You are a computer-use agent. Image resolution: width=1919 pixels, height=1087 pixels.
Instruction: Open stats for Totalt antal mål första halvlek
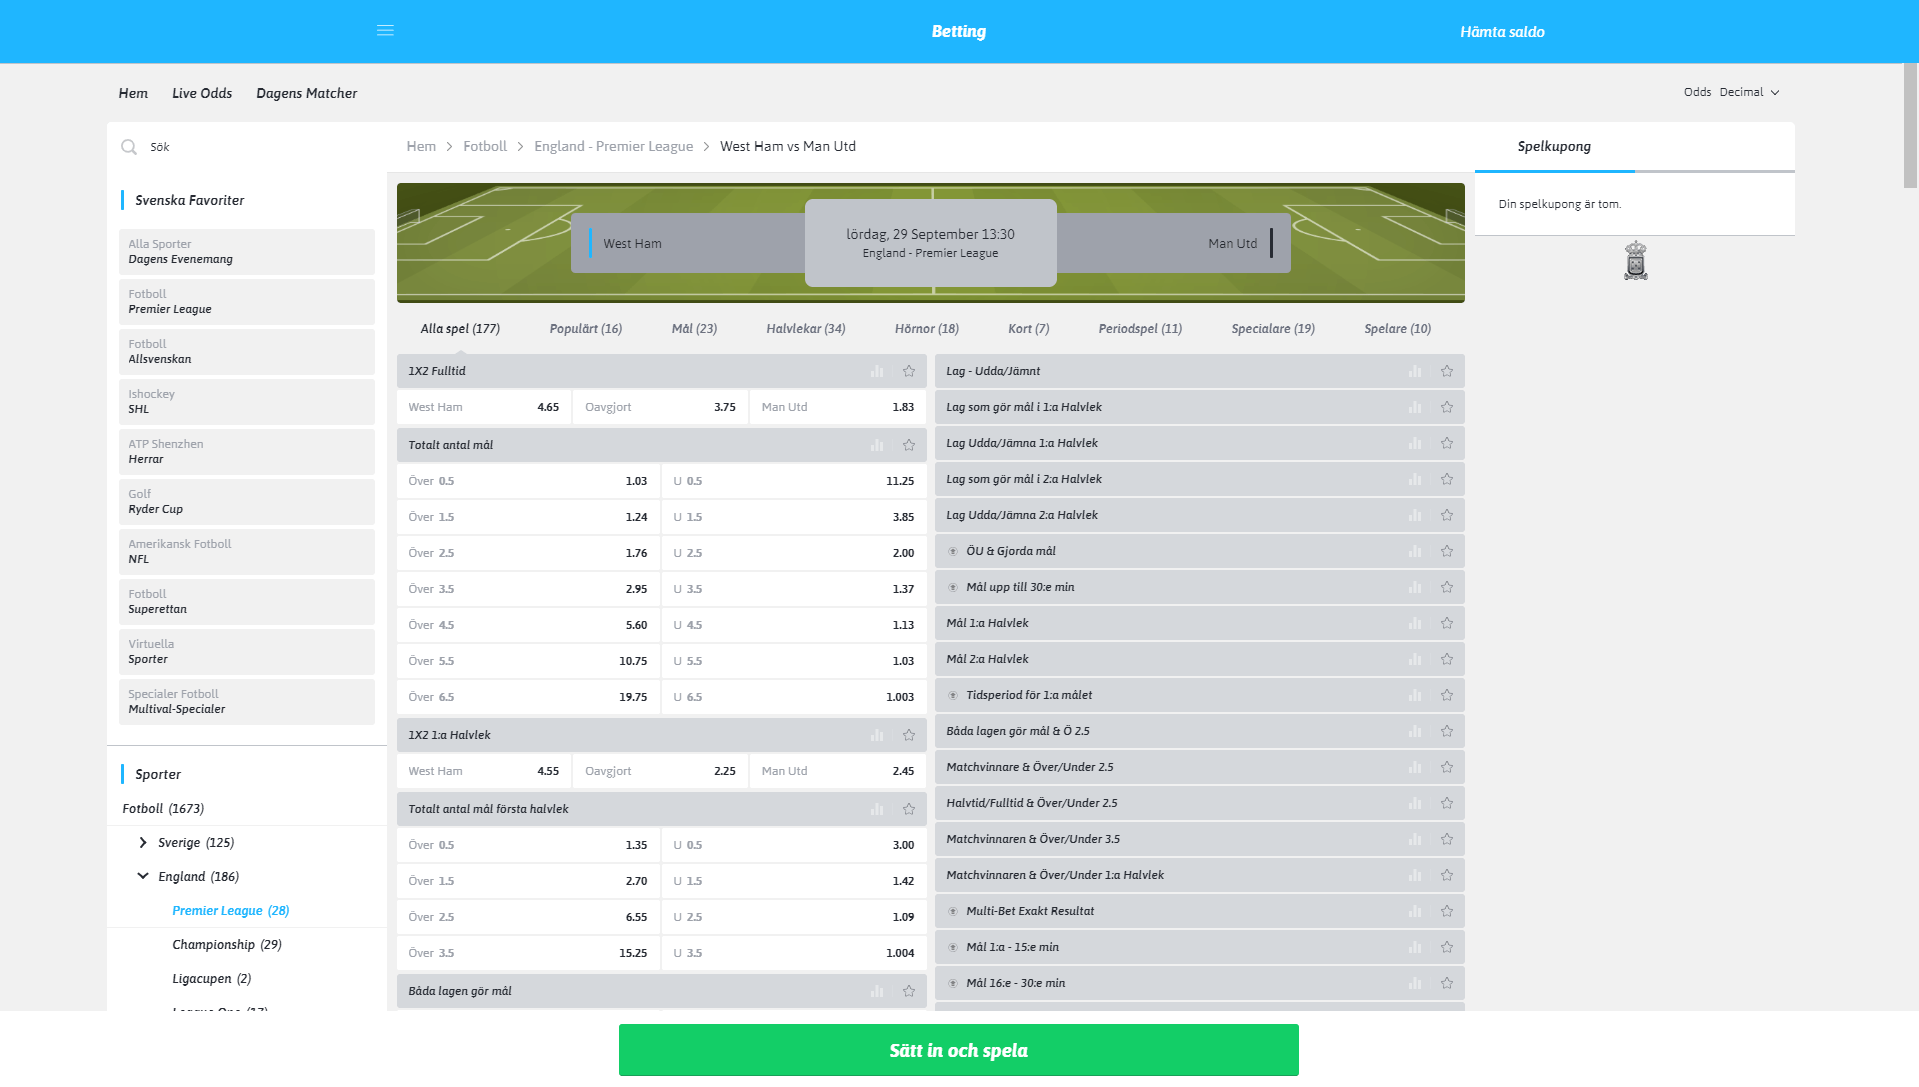click(x=877, y=809)
